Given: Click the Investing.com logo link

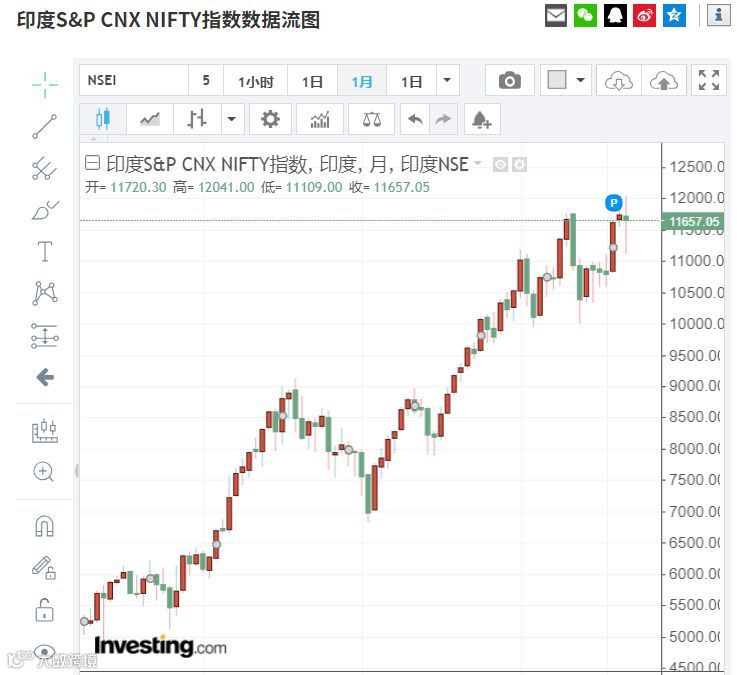Looking at the screenshot, I should coord(160,646).
